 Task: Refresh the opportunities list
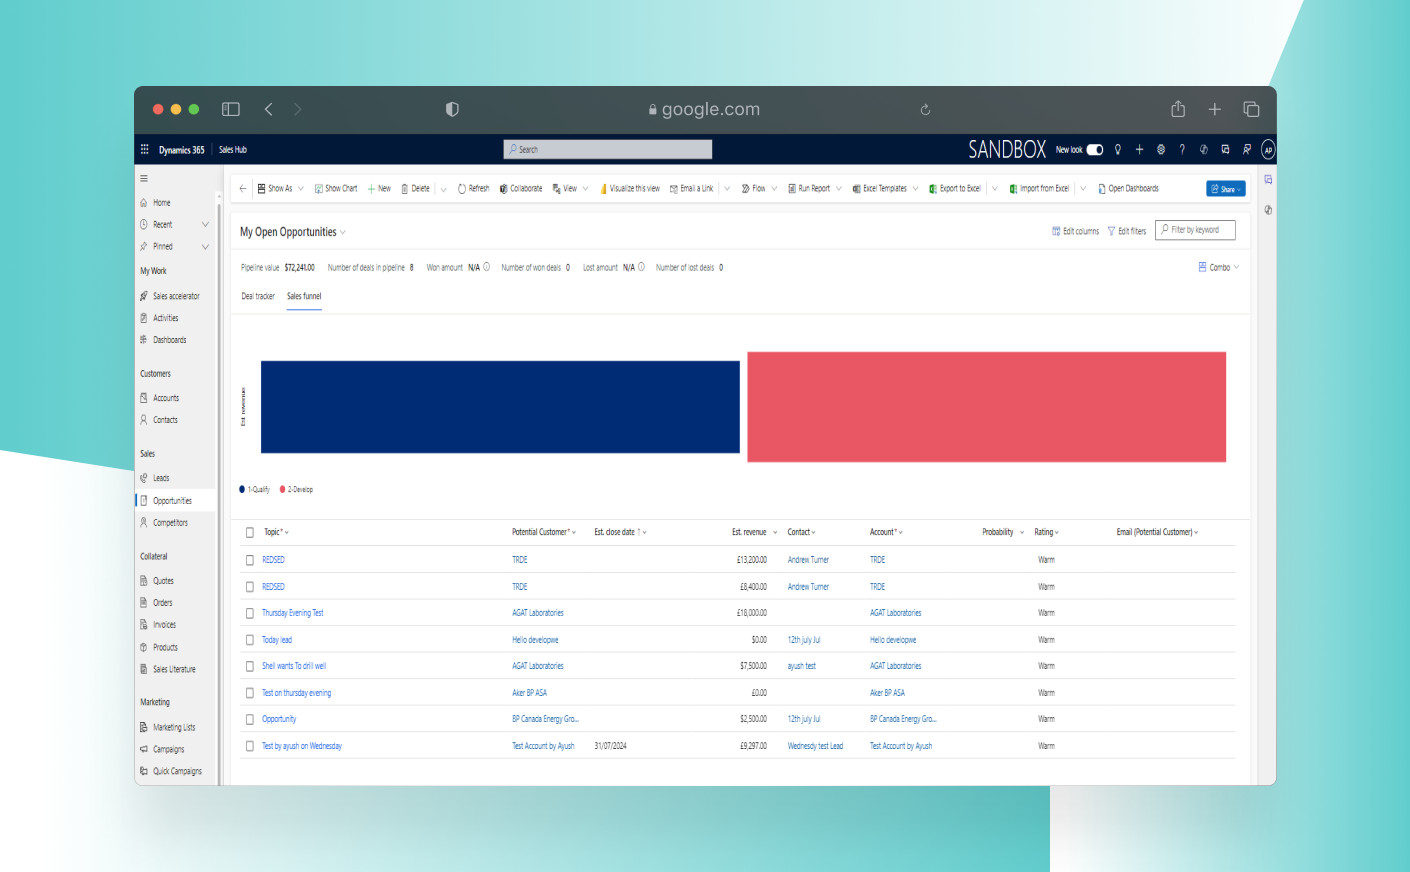pos(473,188)
